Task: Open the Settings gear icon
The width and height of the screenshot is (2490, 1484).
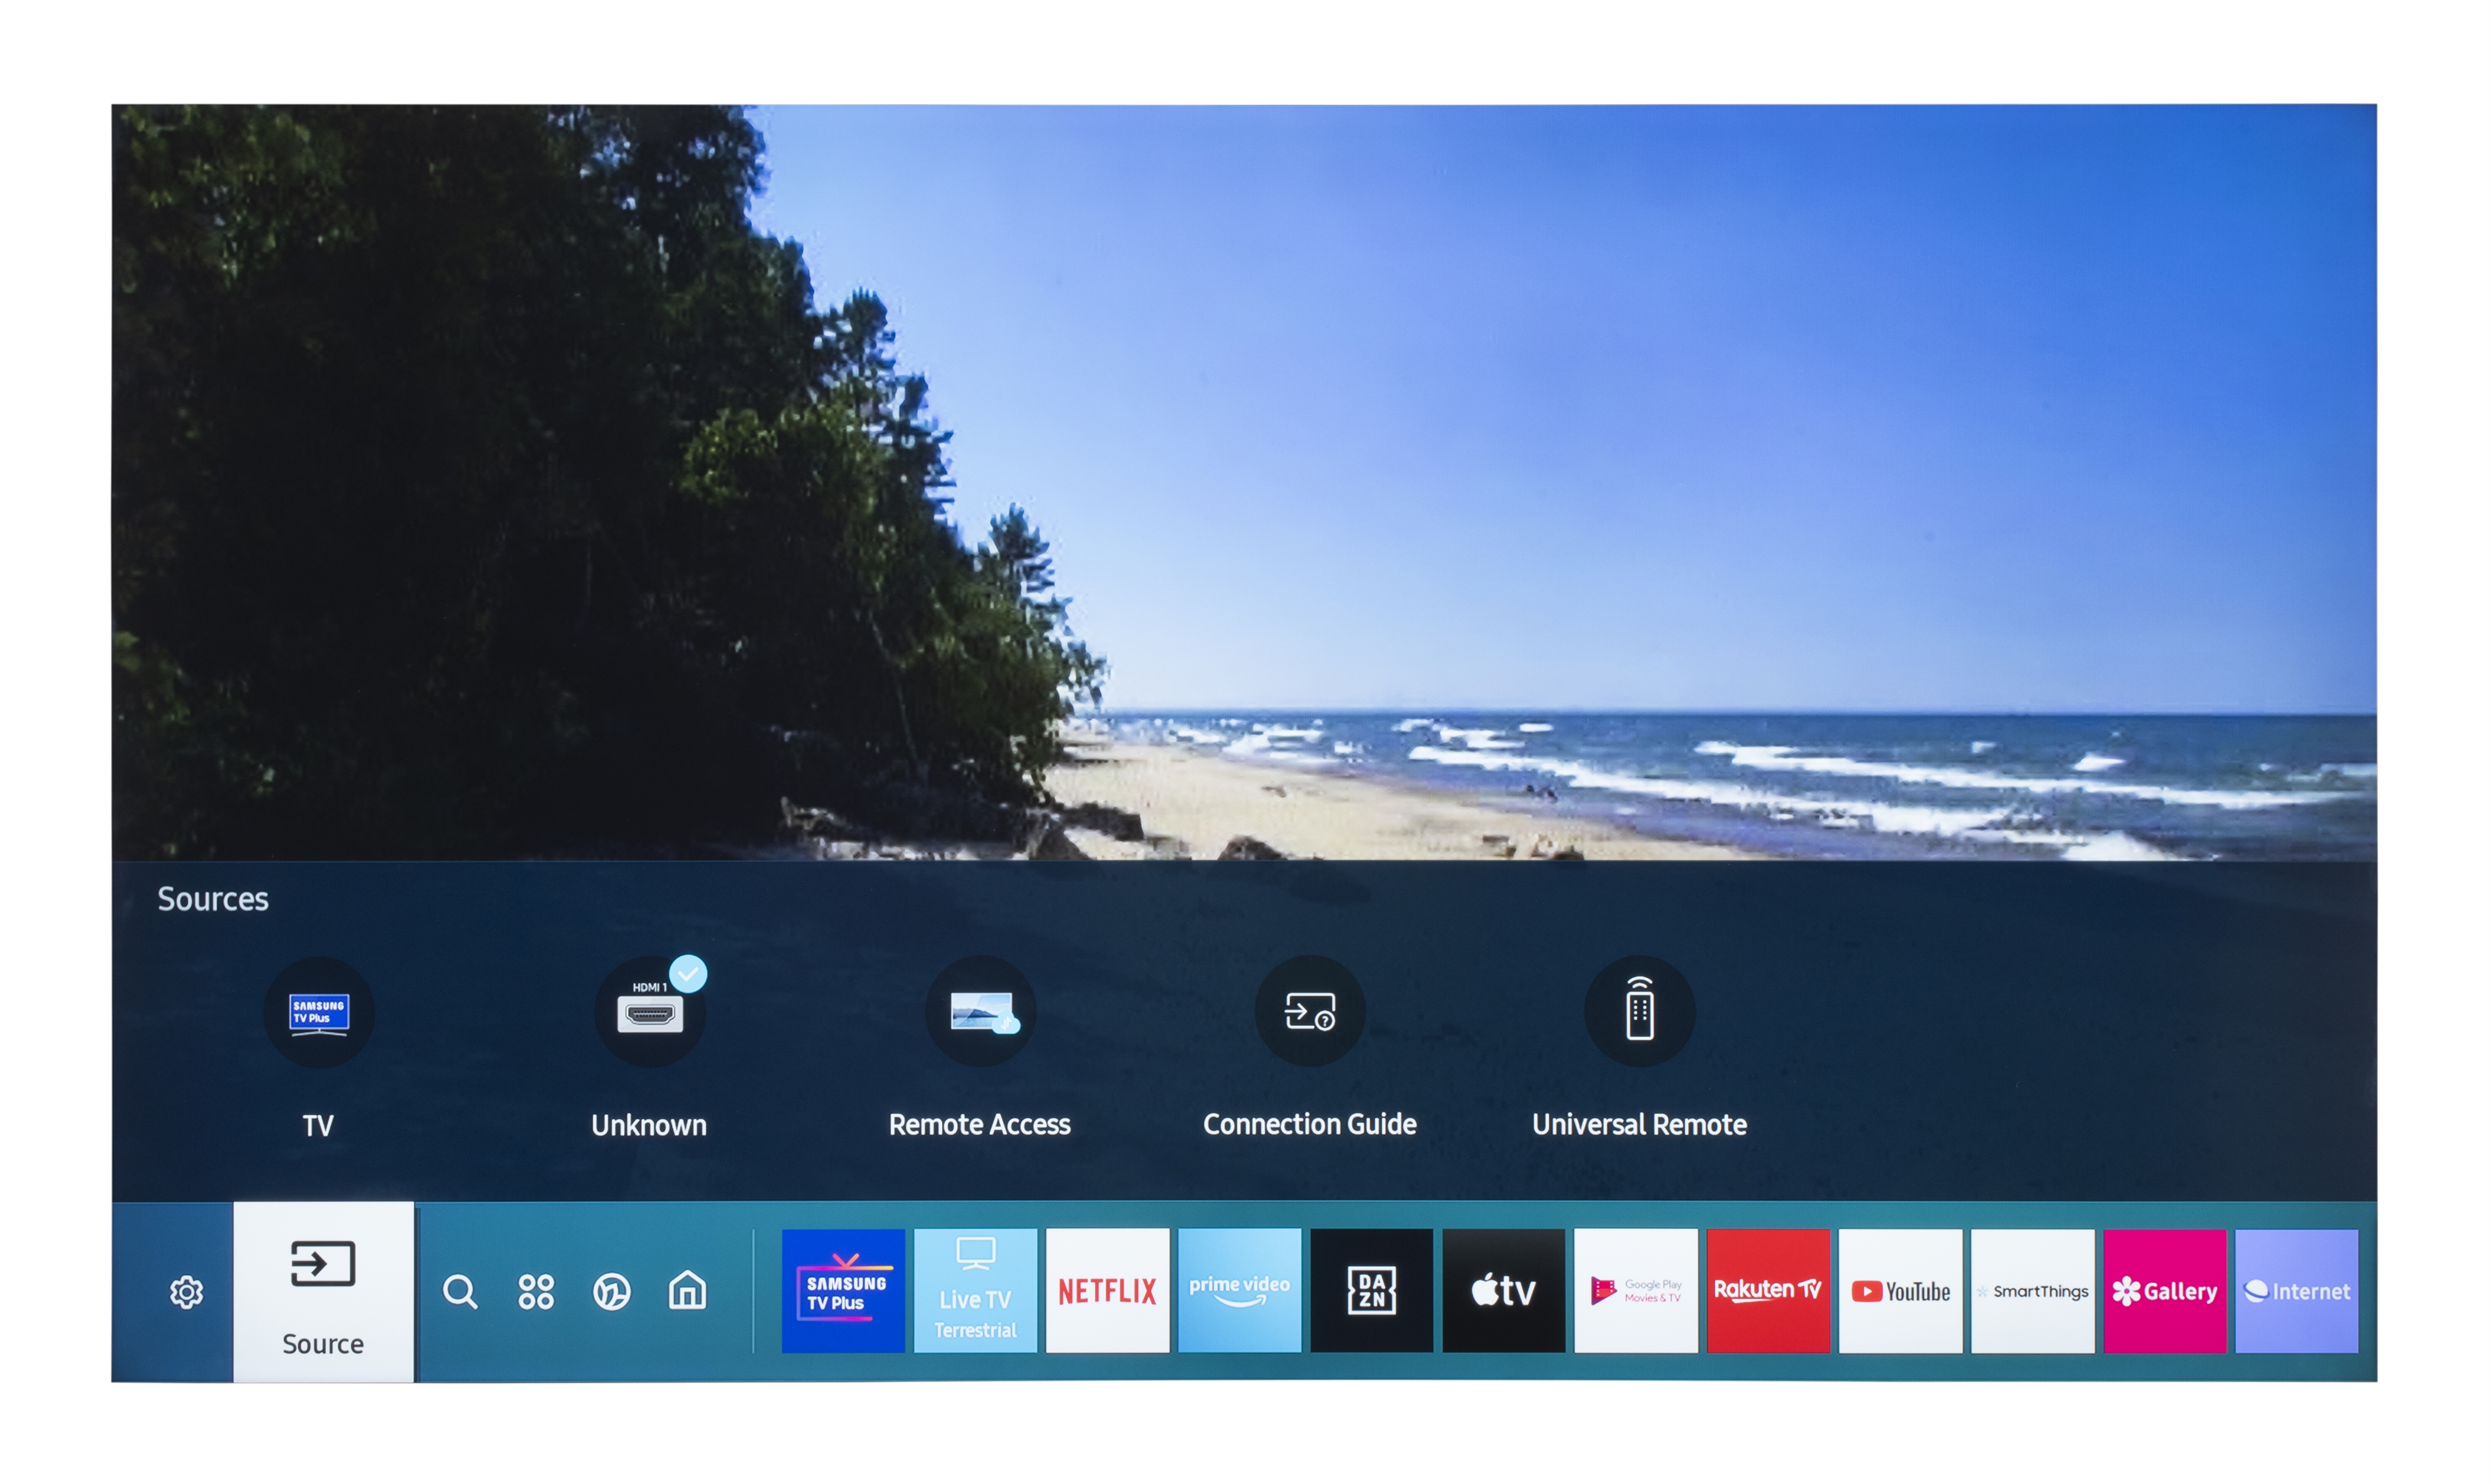Action: coord(186,1292)
